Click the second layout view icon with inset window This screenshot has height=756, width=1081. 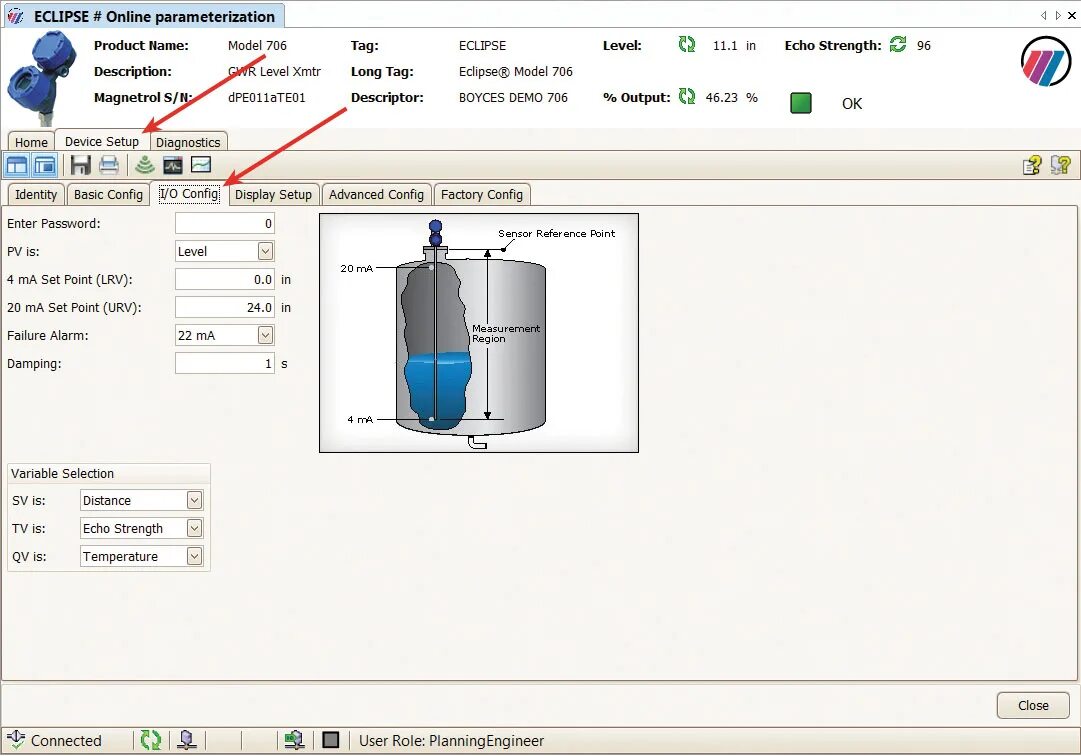click(x=45, y=165)
